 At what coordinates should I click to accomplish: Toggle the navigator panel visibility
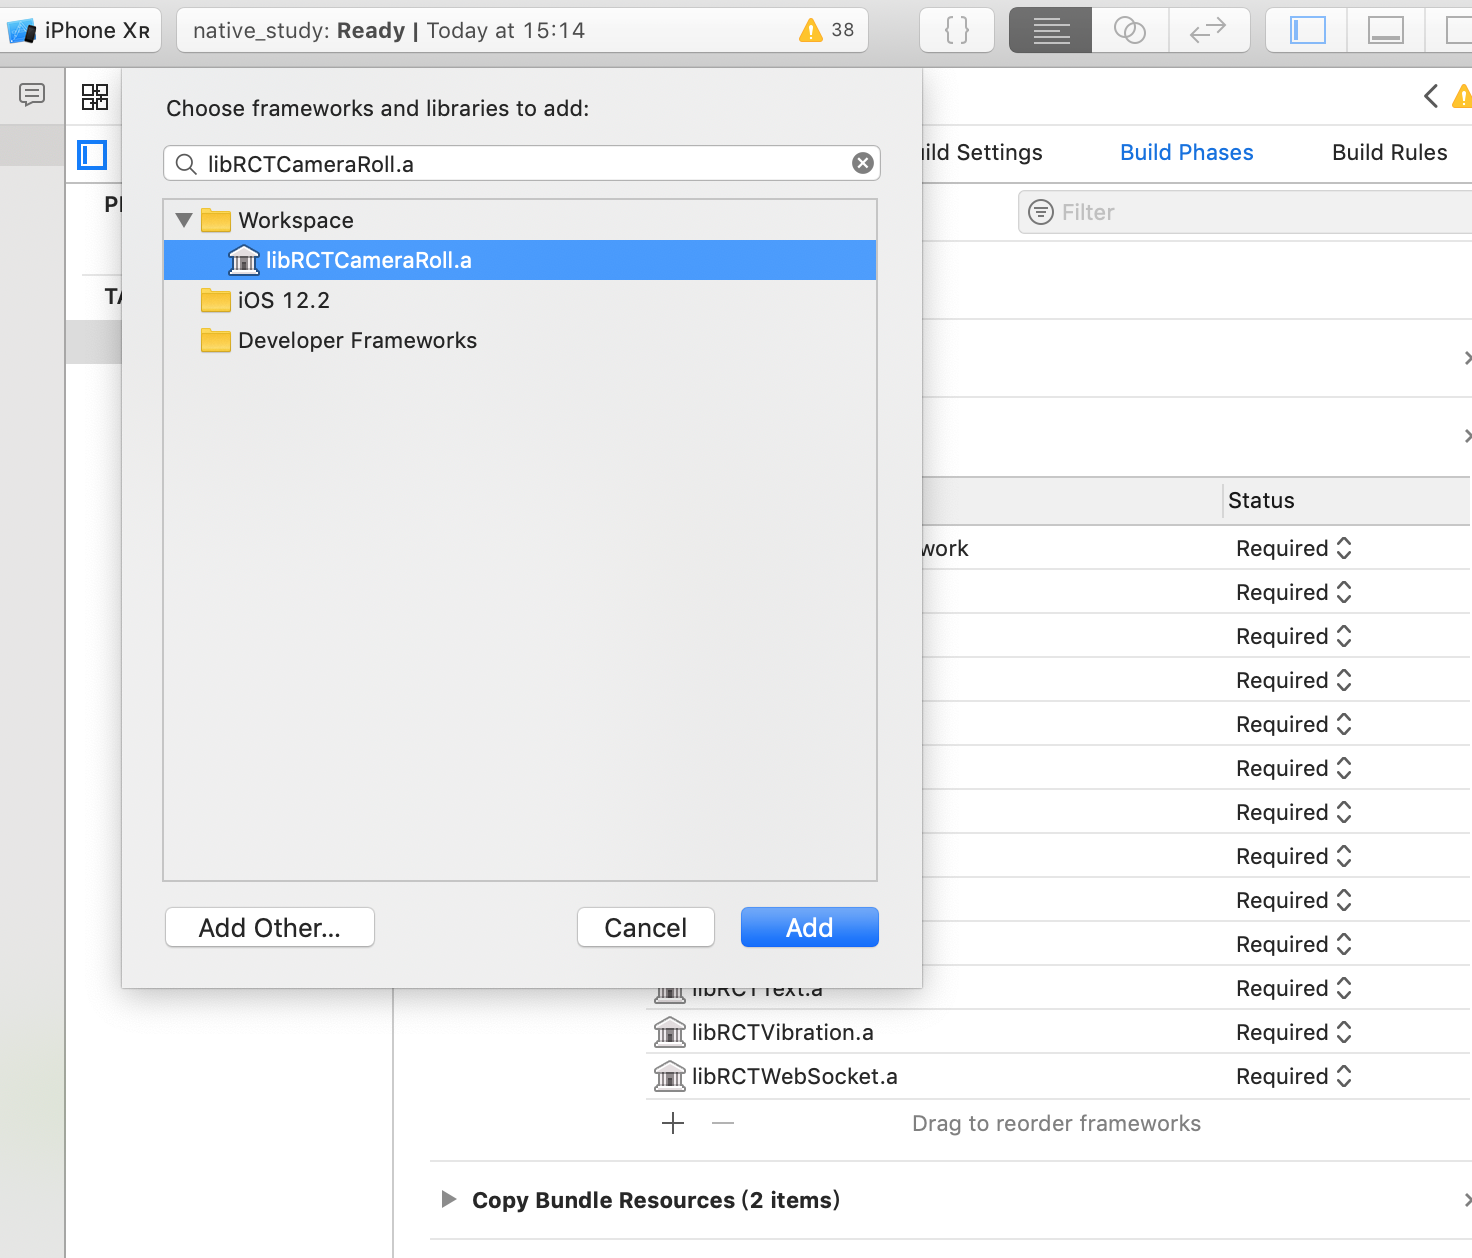point(1307,30)
